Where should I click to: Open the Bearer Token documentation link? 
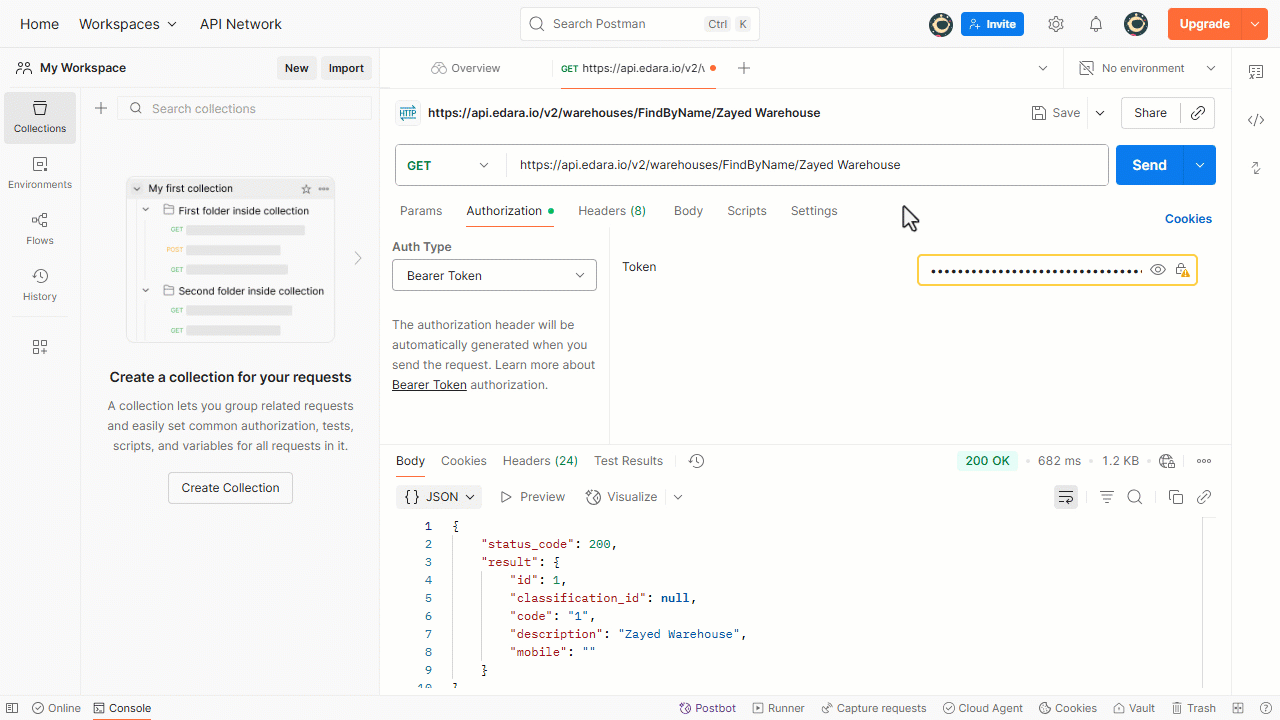[x=429, y=385]
